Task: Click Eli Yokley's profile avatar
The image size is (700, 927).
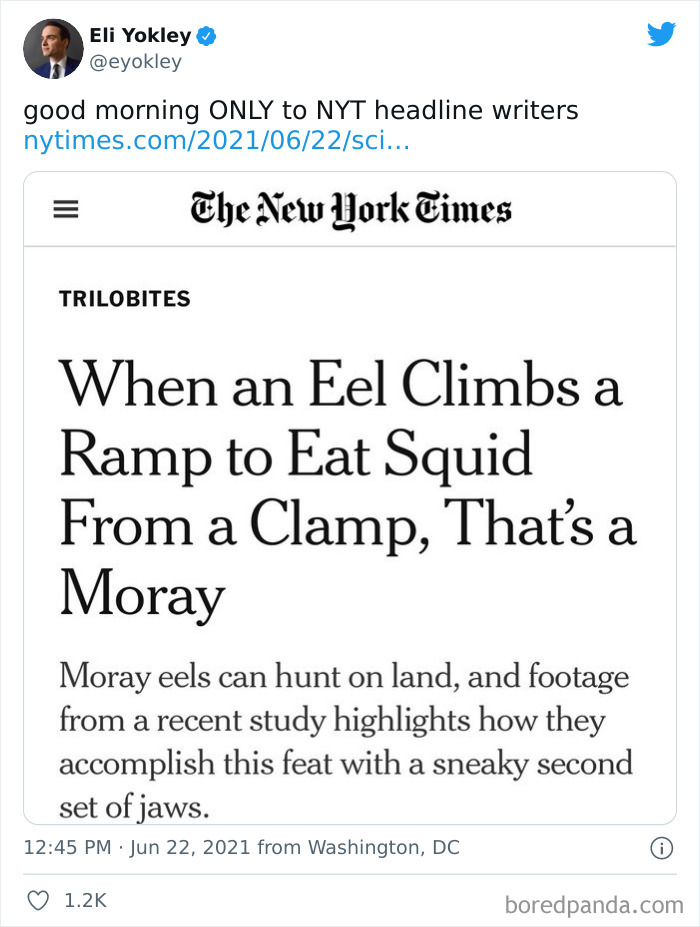Action: 52,48
